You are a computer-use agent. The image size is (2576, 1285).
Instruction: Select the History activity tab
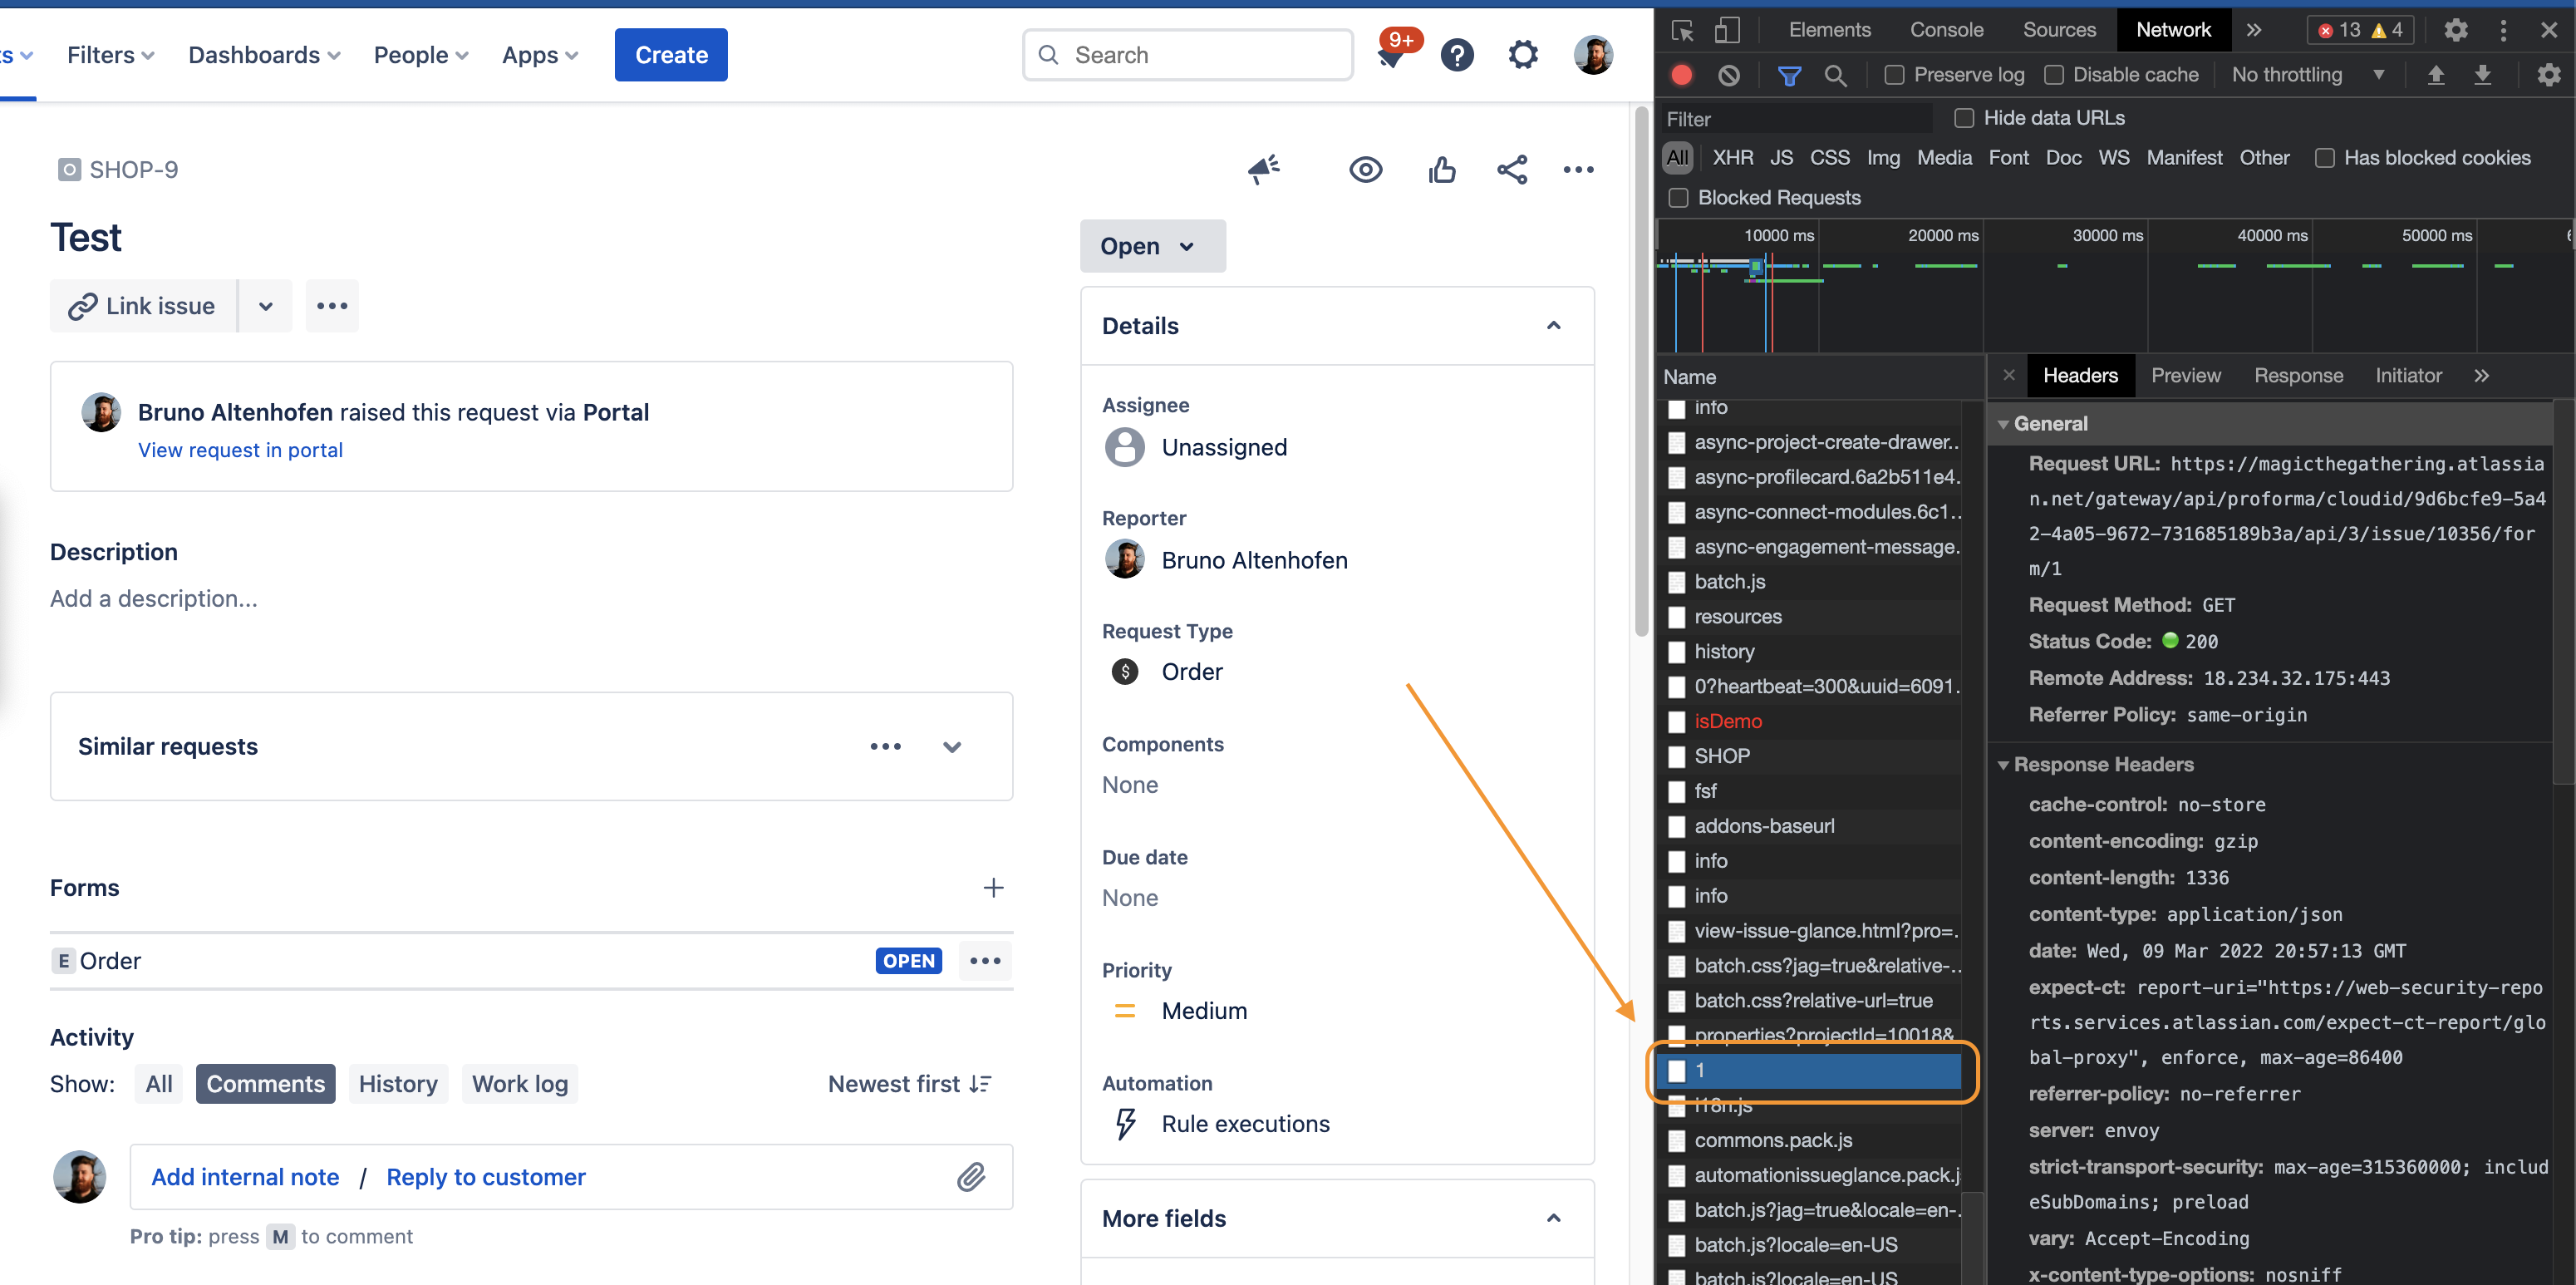click(398, 1084)
